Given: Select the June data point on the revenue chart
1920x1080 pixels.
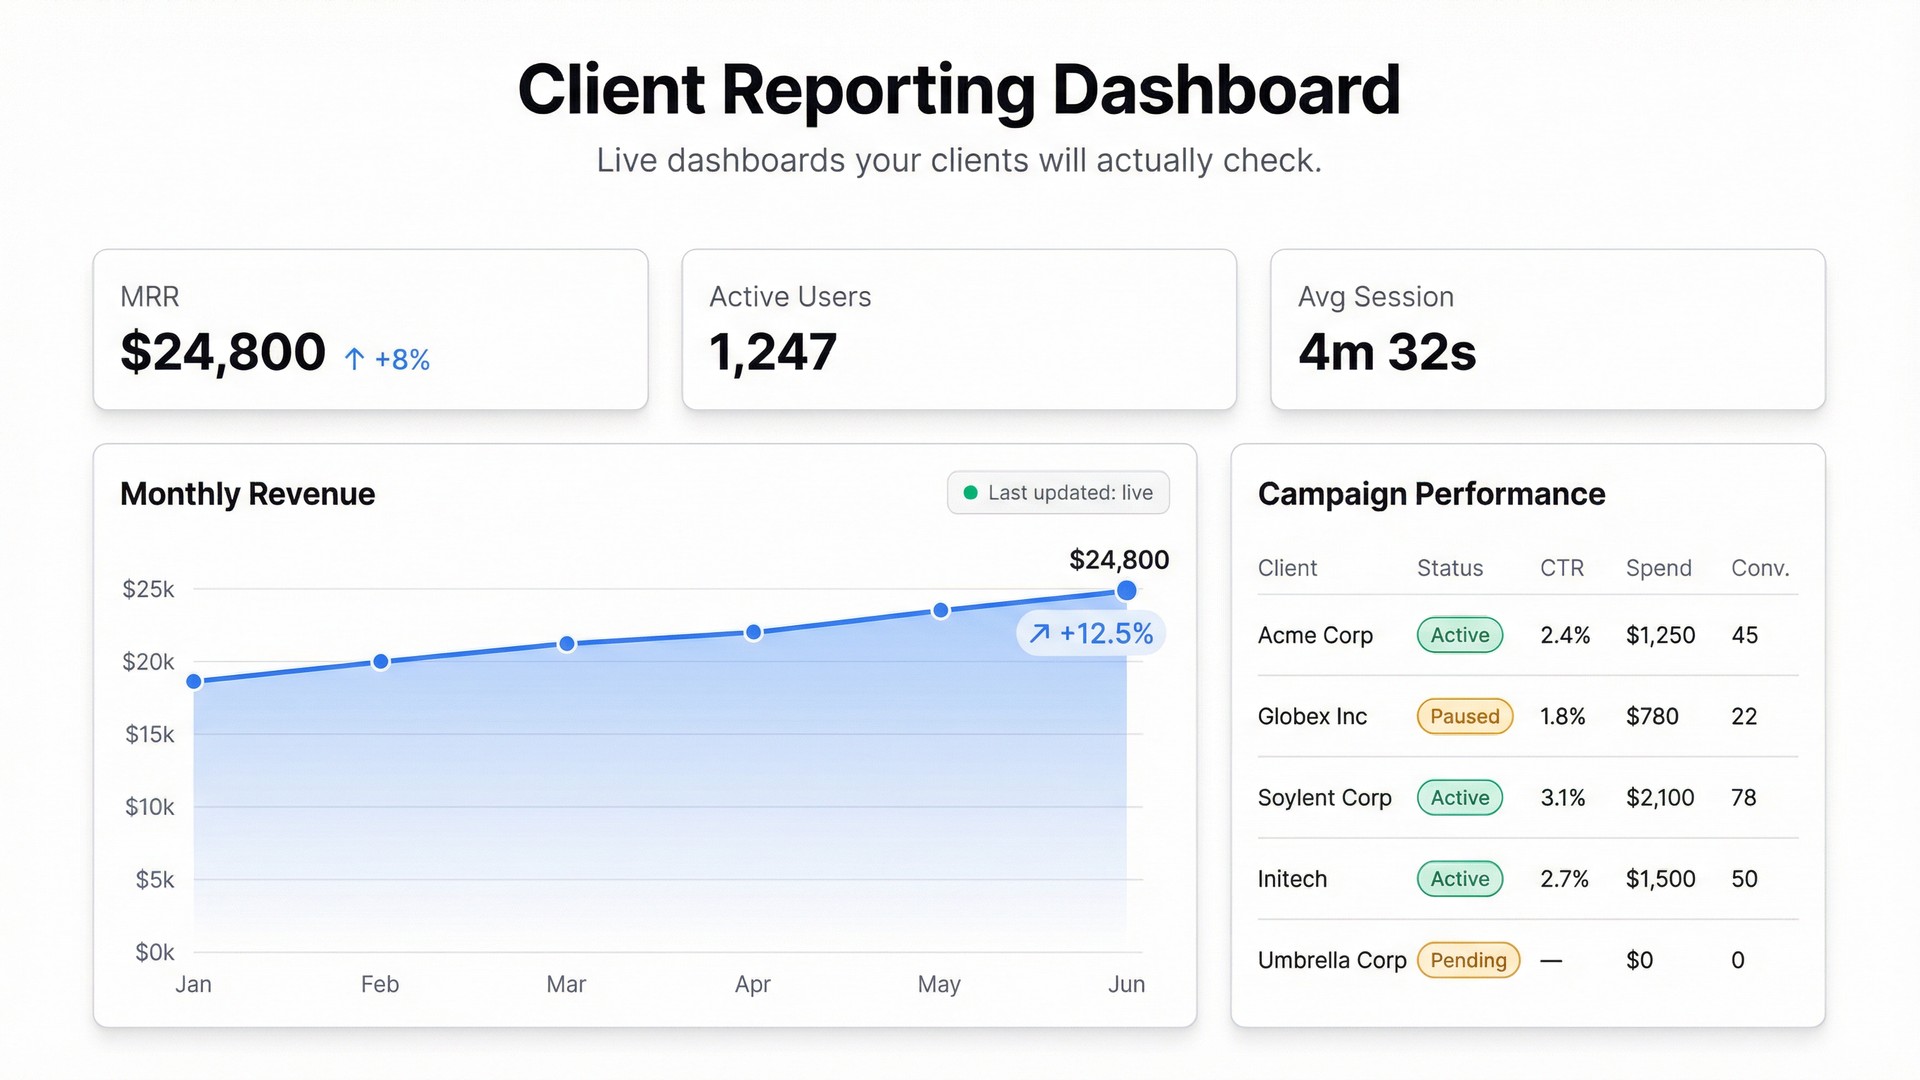Looking at the screenshot, I should tap(1127, 591).
